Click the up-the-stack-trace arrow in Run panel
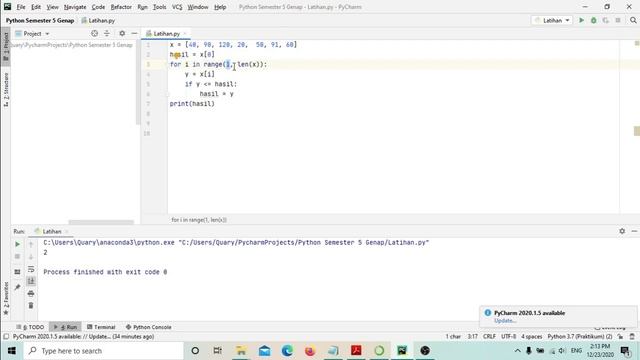640x360 pixels. pos(31,244)
